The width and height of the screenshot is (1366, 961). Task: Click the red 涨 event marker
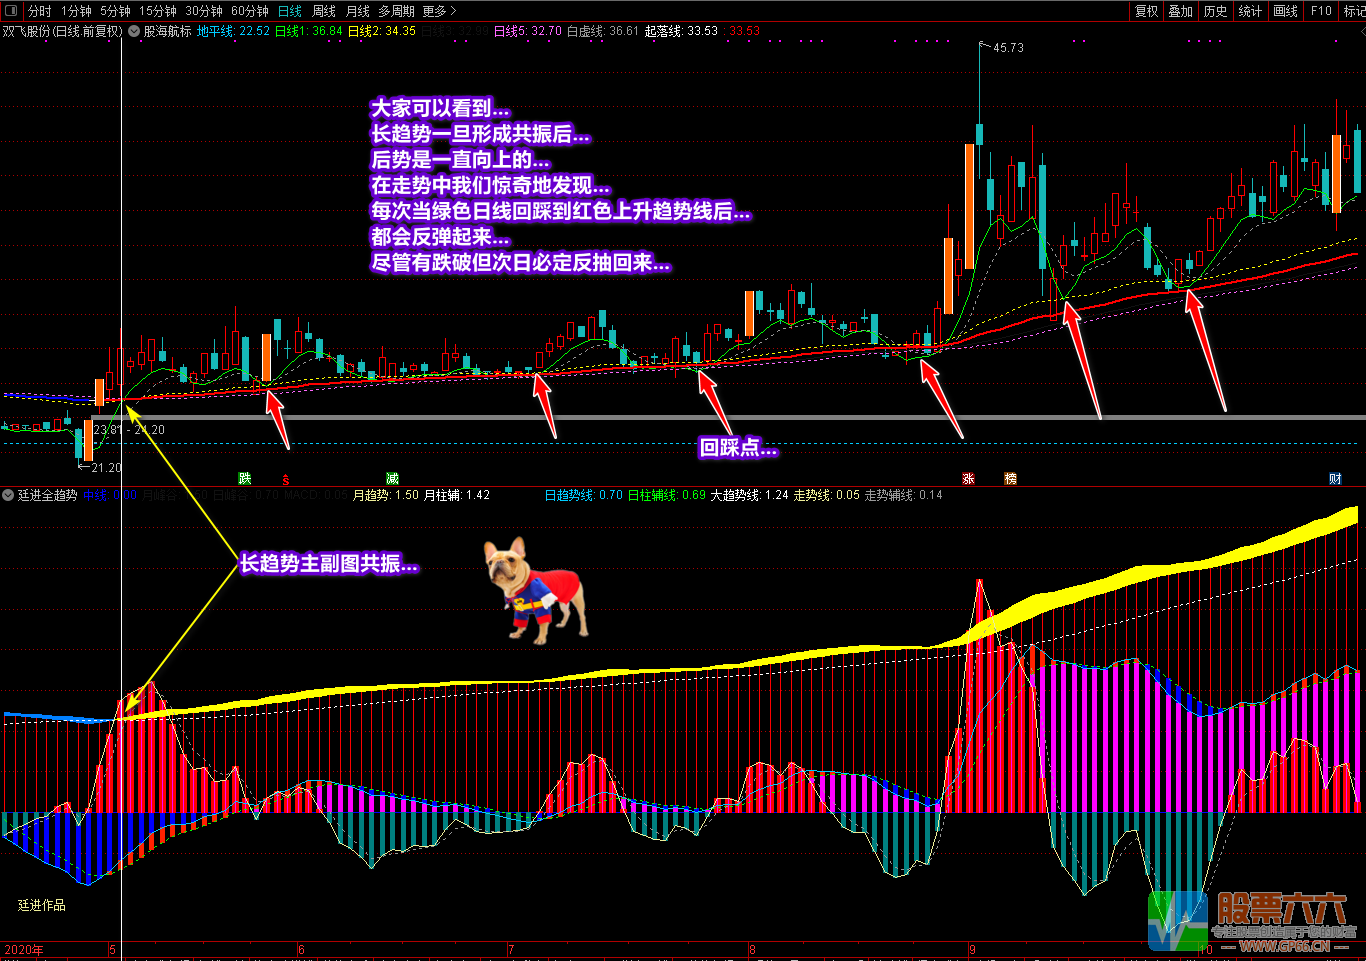968,479
